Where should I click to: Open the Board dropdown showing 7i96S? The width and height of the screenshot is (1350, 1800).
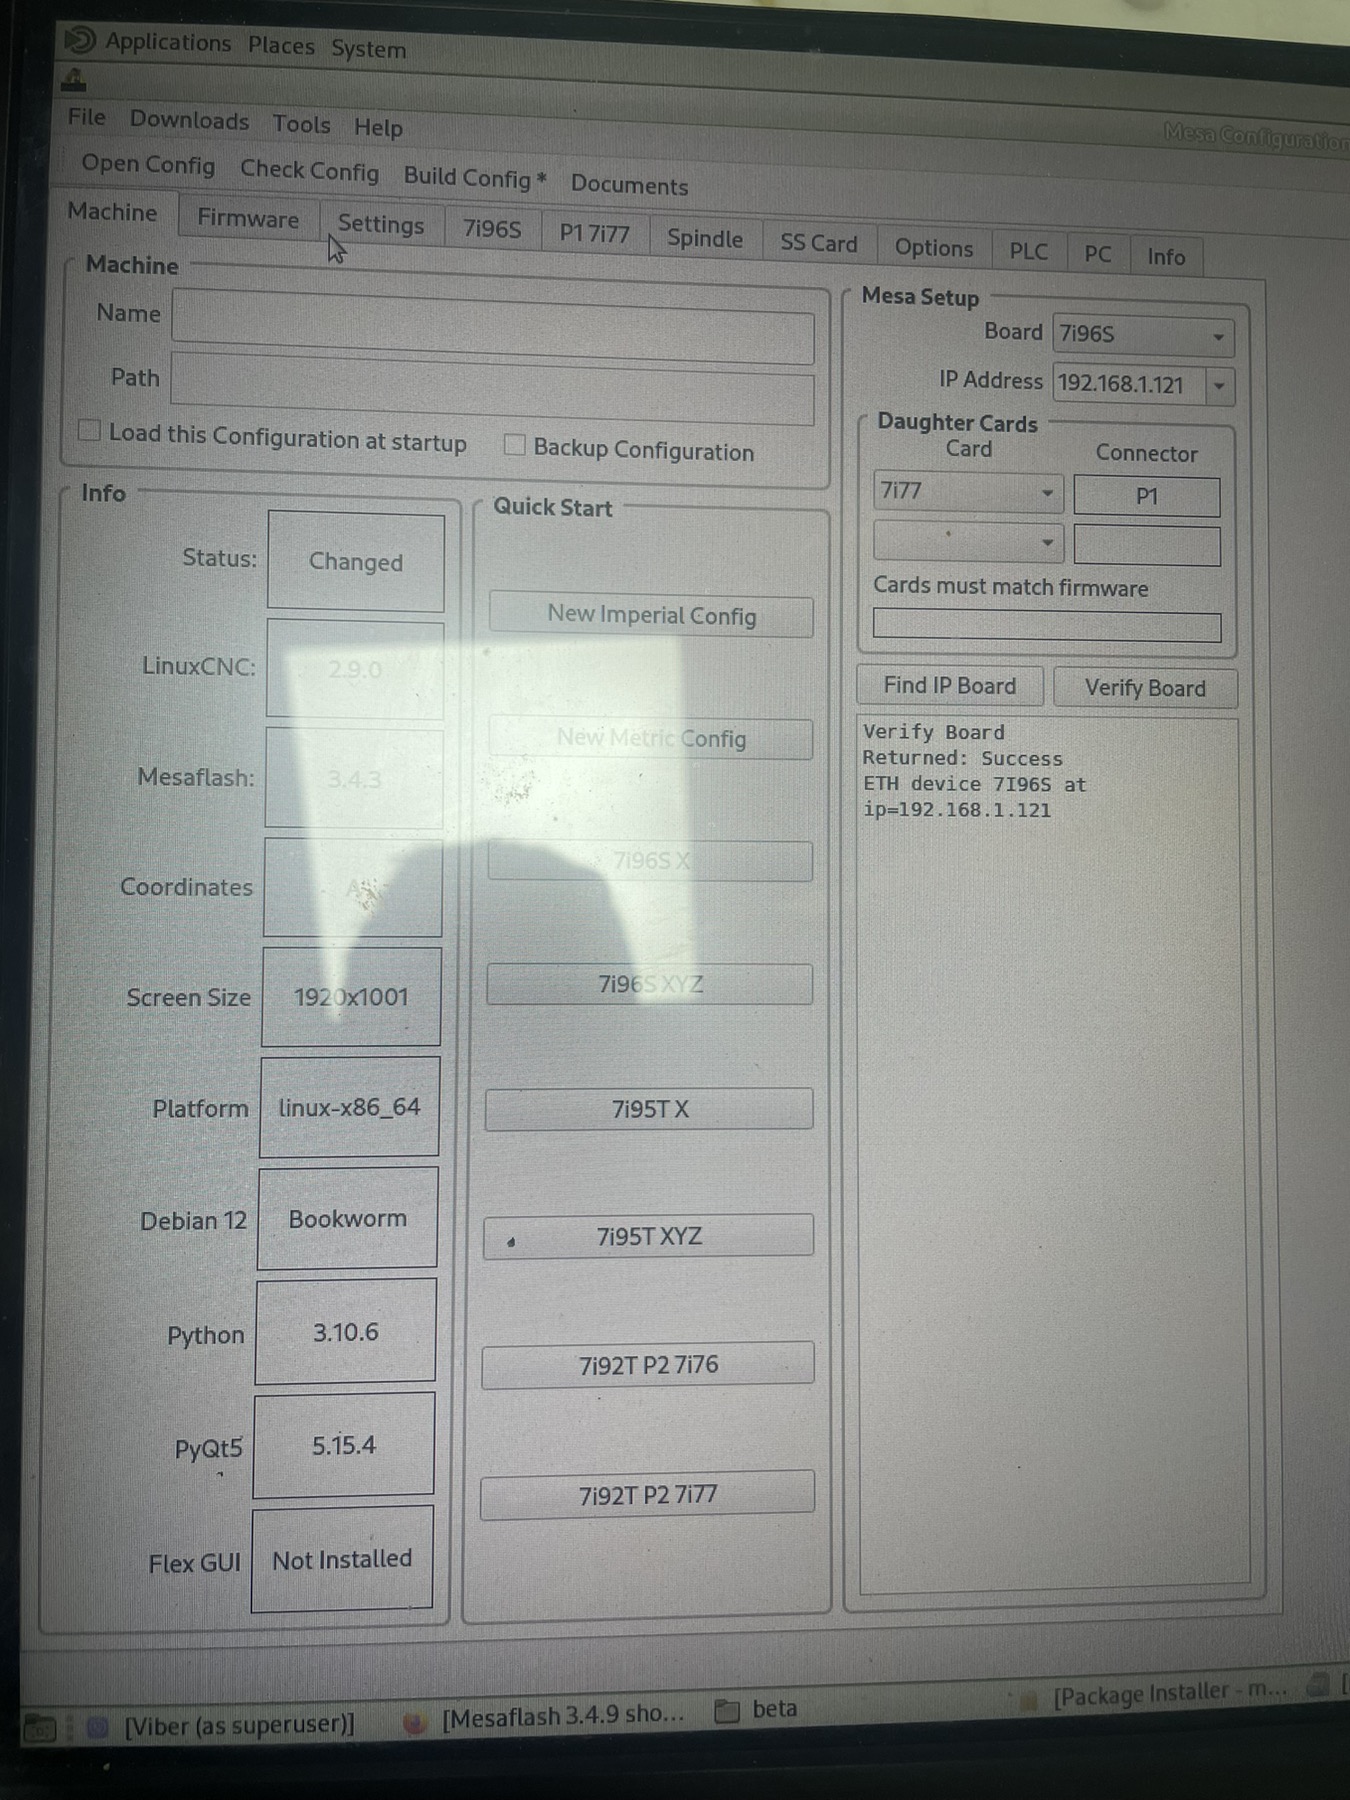click(1142, 335)
